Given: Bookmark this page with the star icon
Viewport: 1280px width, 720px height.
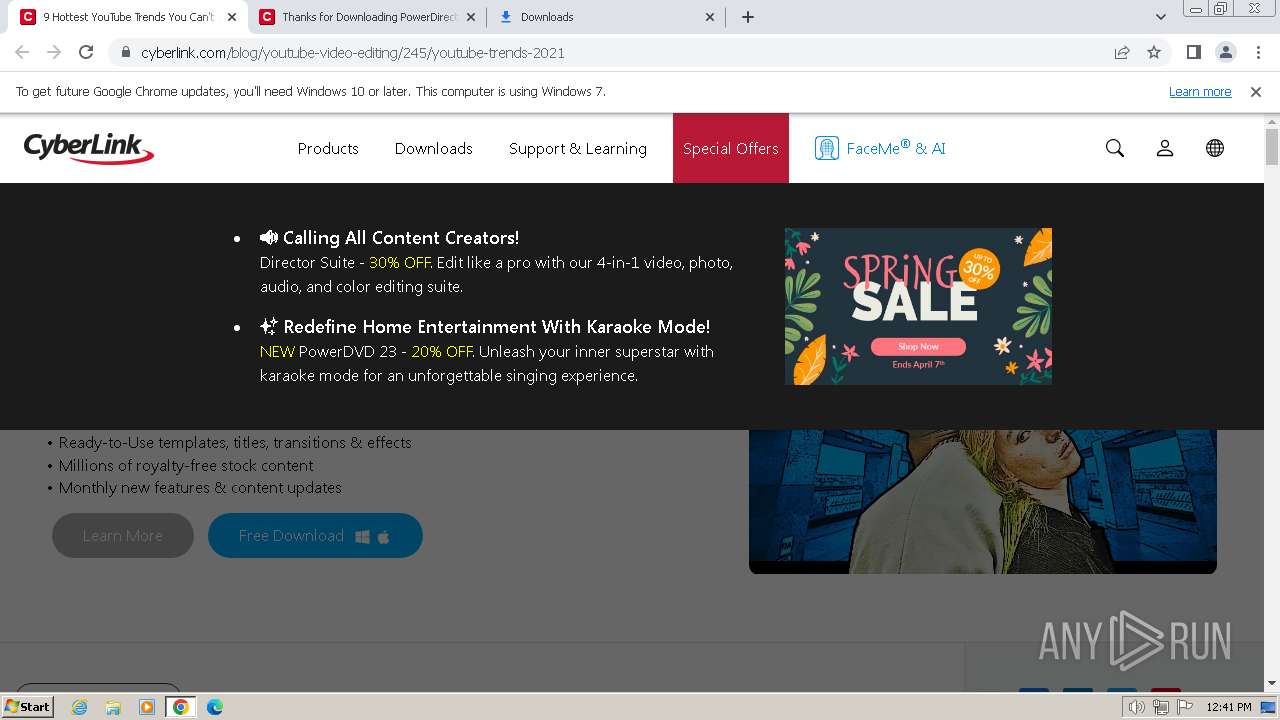Looking at the screenshot, I should point(1154,52).
